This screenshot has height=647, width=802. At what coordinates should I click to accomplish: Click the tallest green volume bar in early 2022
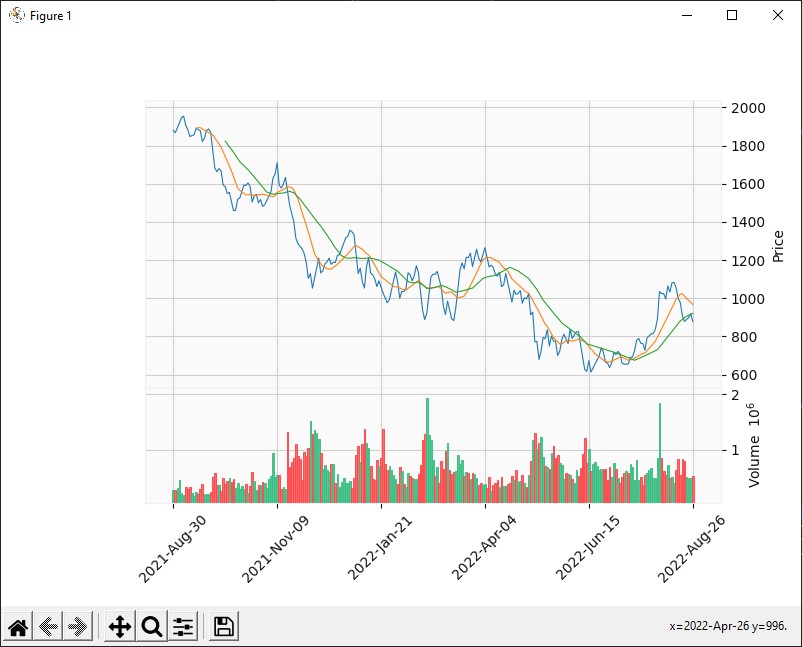(x=427, y=450)
